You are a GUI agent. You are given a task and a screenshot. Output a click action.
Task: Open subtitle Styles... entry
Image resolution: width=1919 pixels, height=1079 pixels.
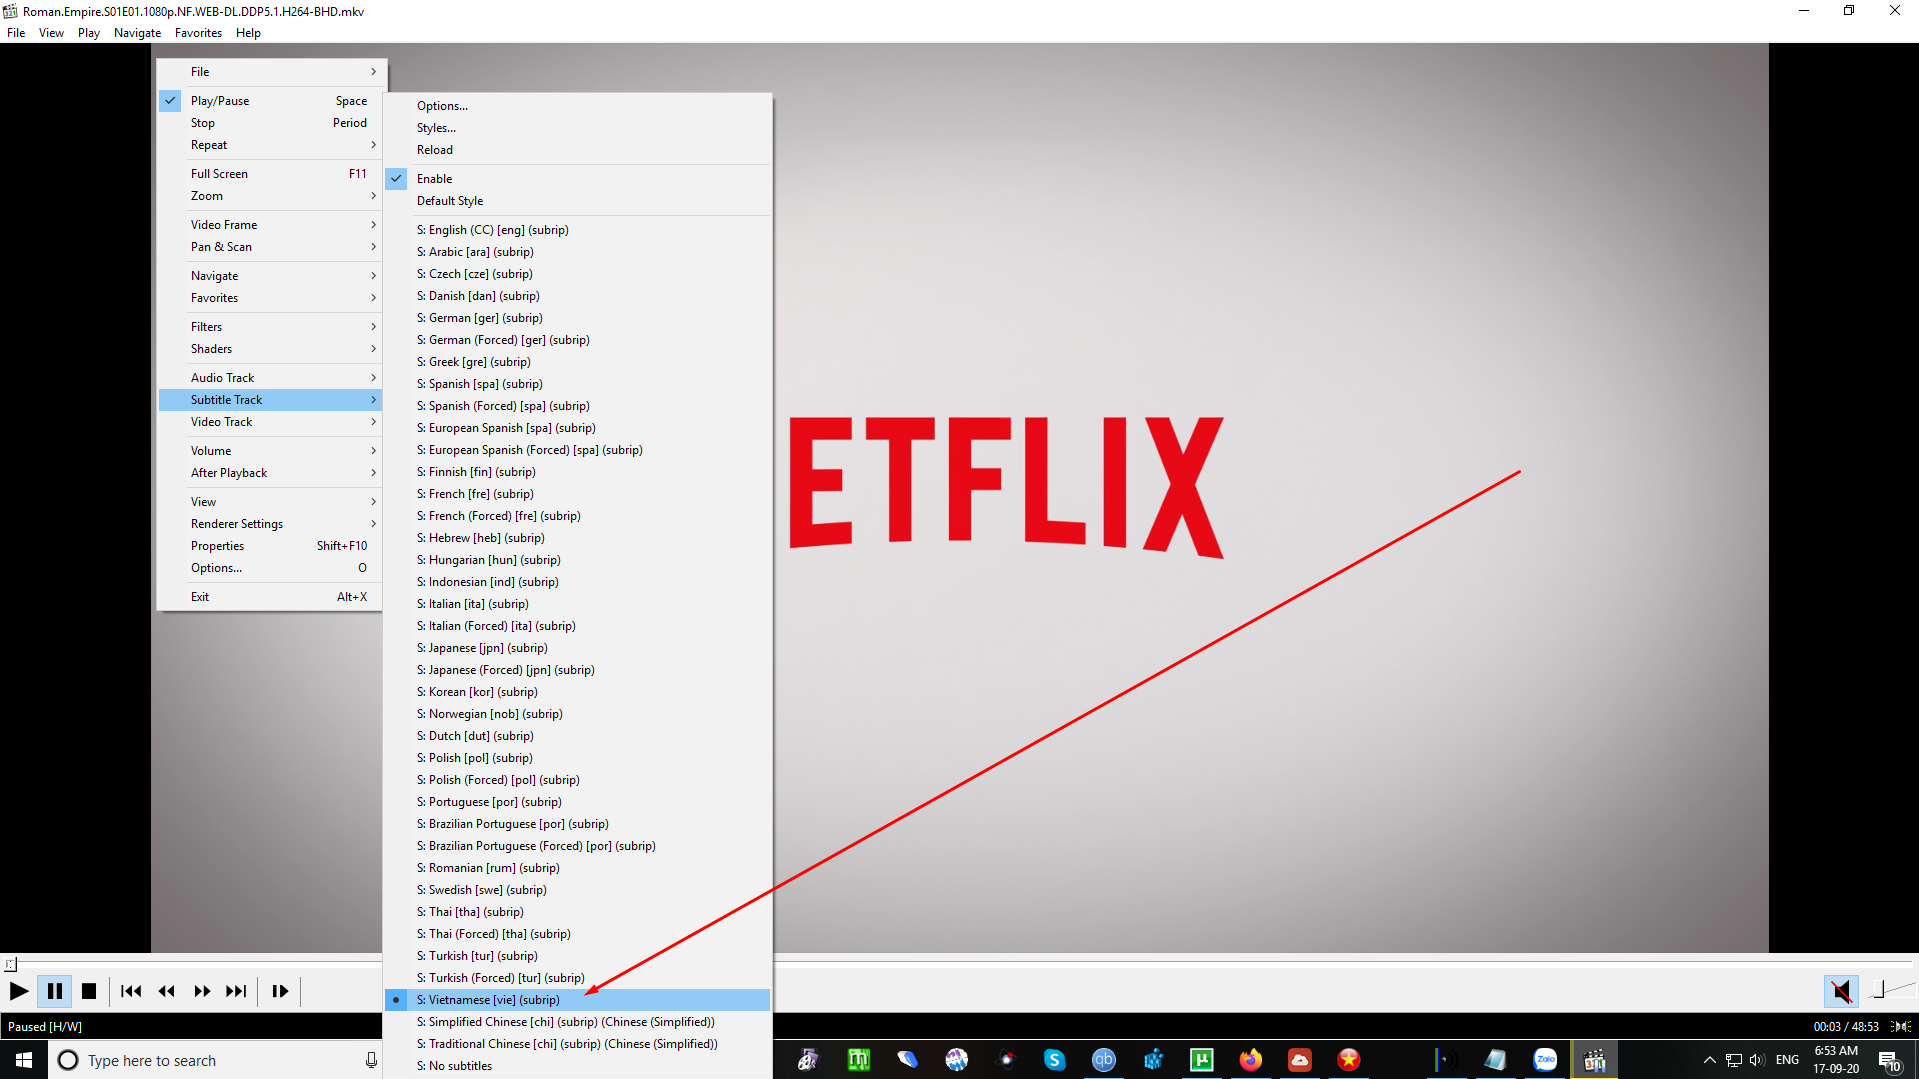pyautogui.click(x=578, y=128)
